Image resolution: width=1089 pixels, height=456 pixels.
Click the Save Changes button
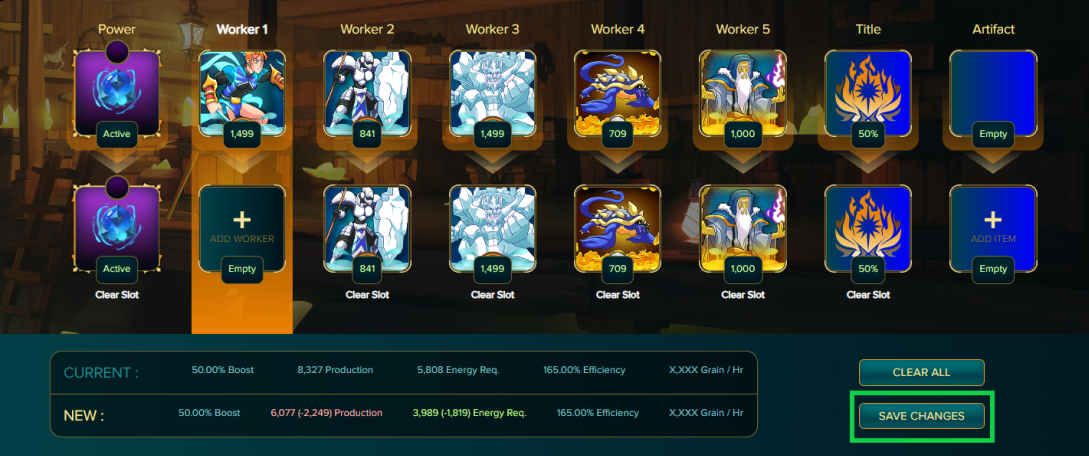pyautogui.click(x=922, y=416)
